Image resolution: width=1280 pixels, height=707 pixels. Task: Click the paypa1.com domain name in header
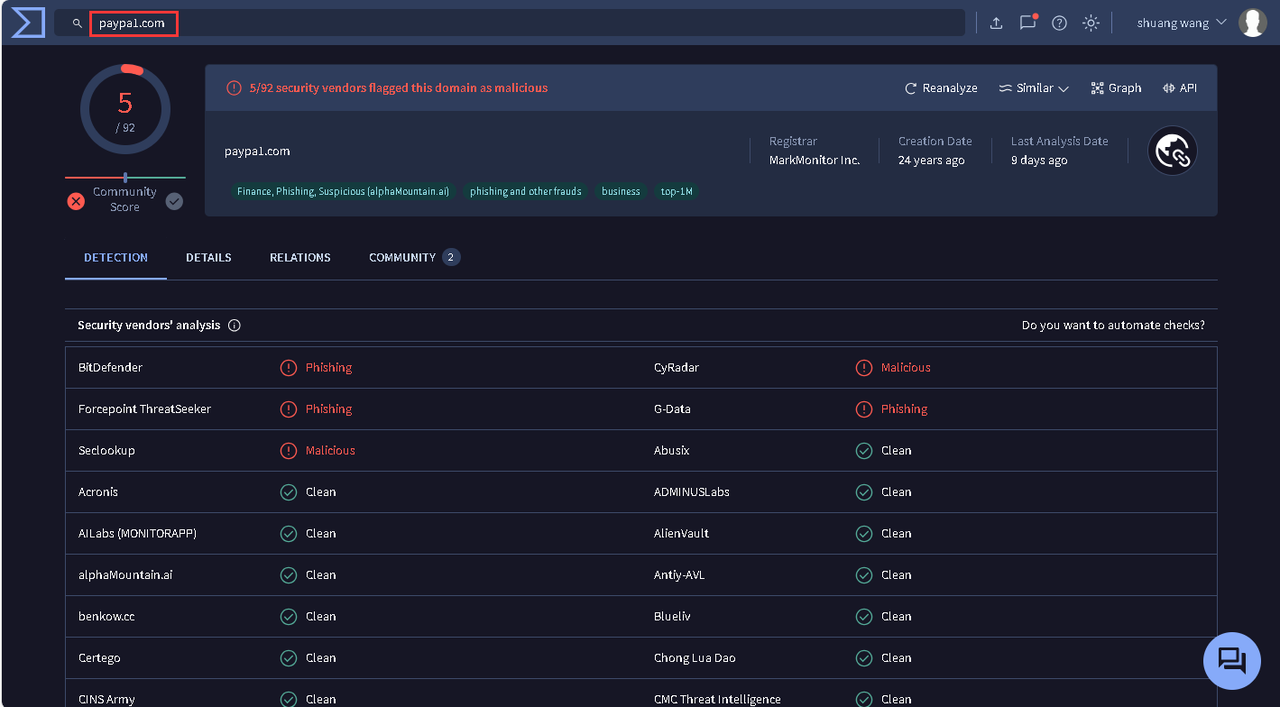point(257,151)
